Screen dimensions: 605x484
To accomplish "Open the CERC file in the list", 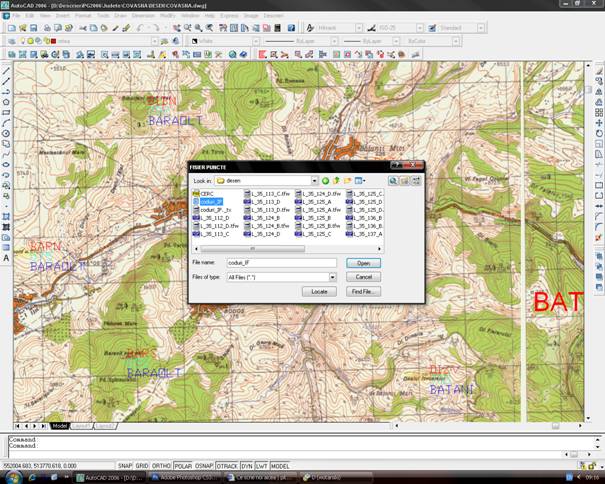I will tap(206, 193).
